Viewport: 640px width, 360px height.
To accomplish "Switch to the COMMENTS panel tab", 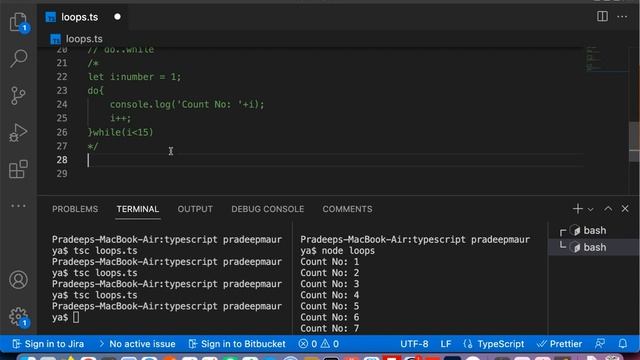I will pyautogui.click(x=347, y=209).
